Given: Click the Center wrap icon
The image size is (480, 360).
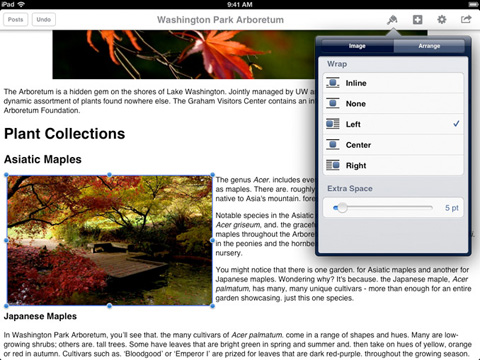Looking at the screenshot, I should (333, 145).
